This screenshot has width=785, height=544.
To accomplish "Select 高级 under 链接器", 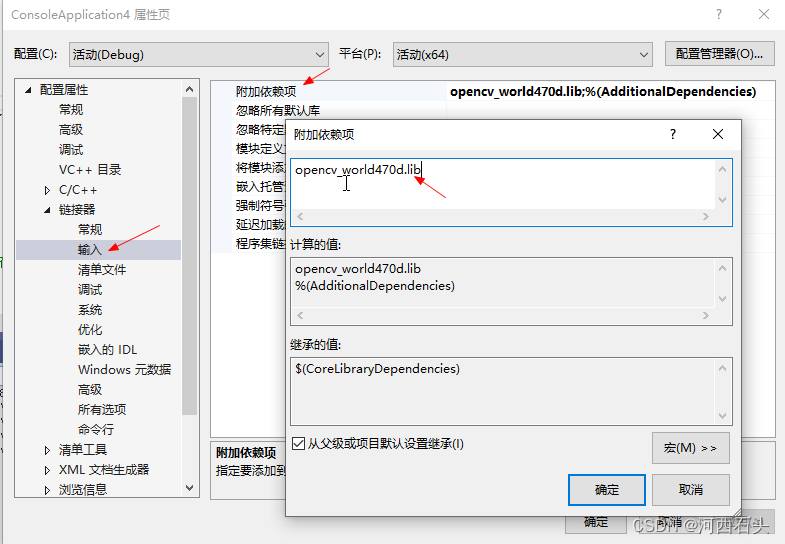I will coord(90,389).
